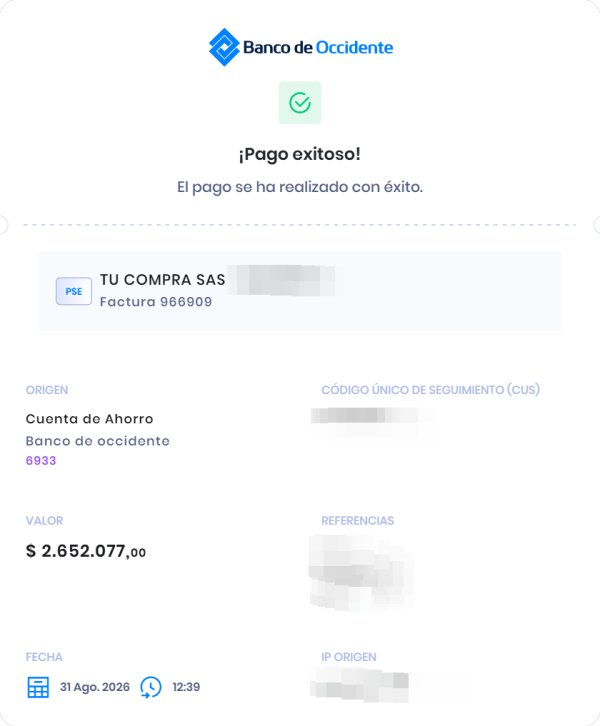Image resolution: width=600 pixels, height=726 pixels.
Task: Click the Cuenta de Ahorro origin text
Action: tap(89, 419)
